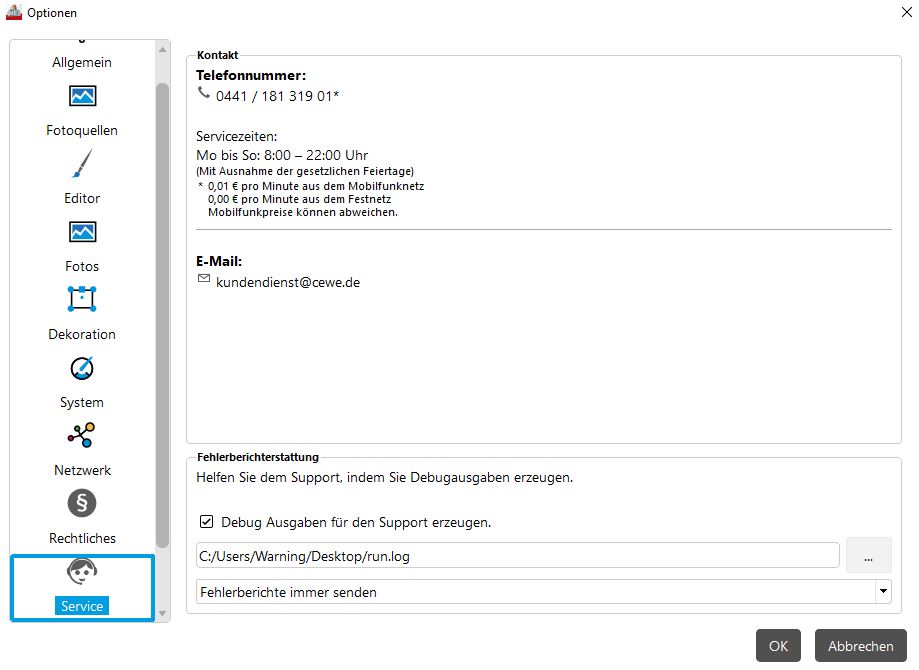
Task: Browse for log file with the ... button
Action: [x=869, y=555]
